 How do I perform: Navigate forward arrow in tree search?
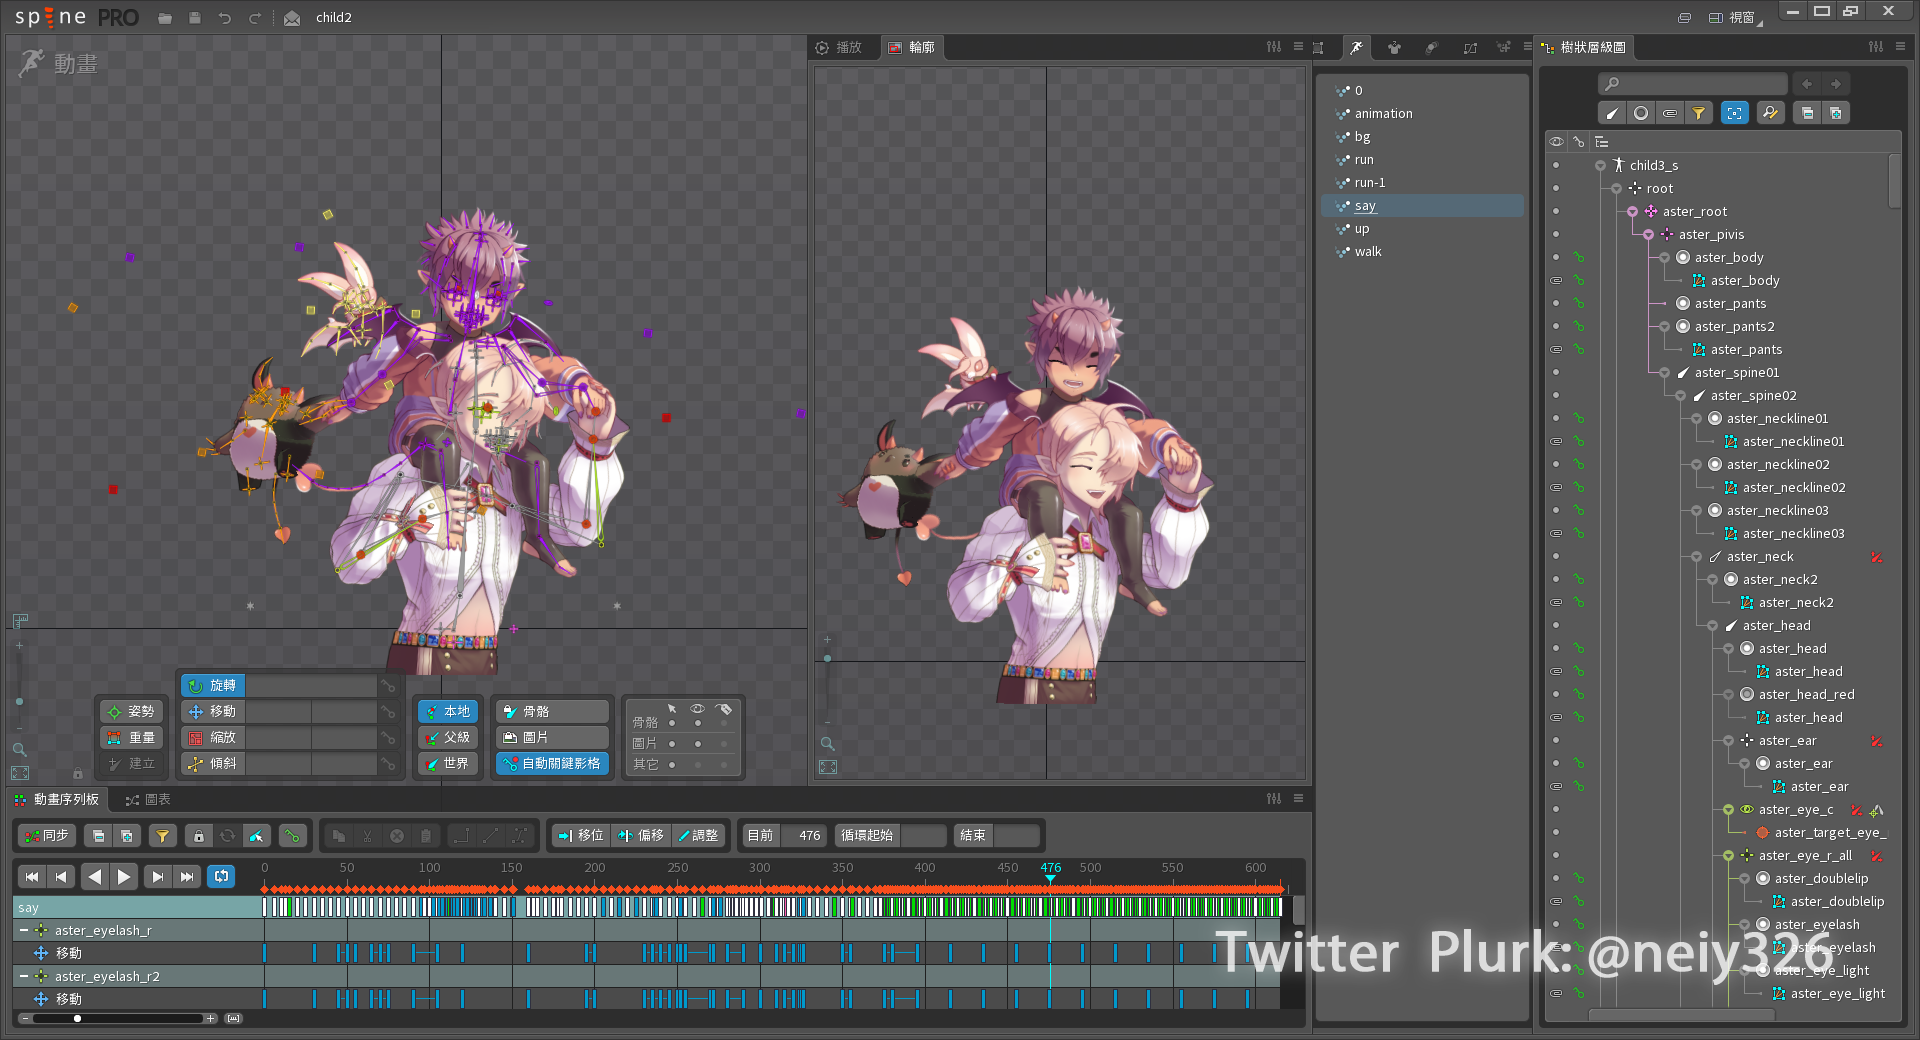click(x=1836, y=84)
